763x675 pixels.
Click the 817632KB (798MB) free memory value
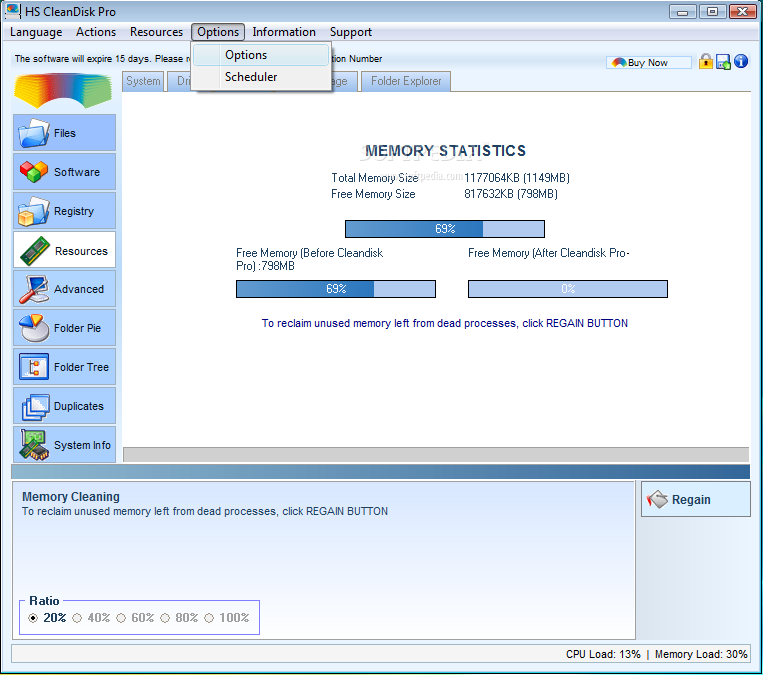(x=510, y=194)
